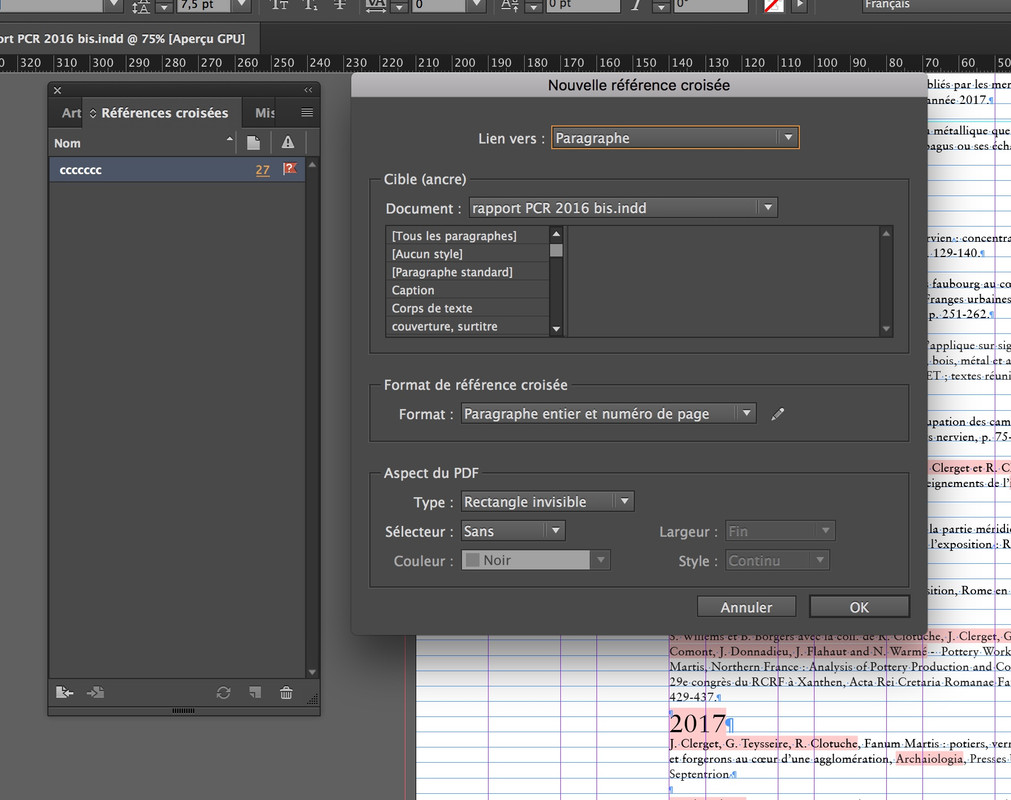
Task: Select [Paragraphe standard] in the style list
Action: coord(467,272)
